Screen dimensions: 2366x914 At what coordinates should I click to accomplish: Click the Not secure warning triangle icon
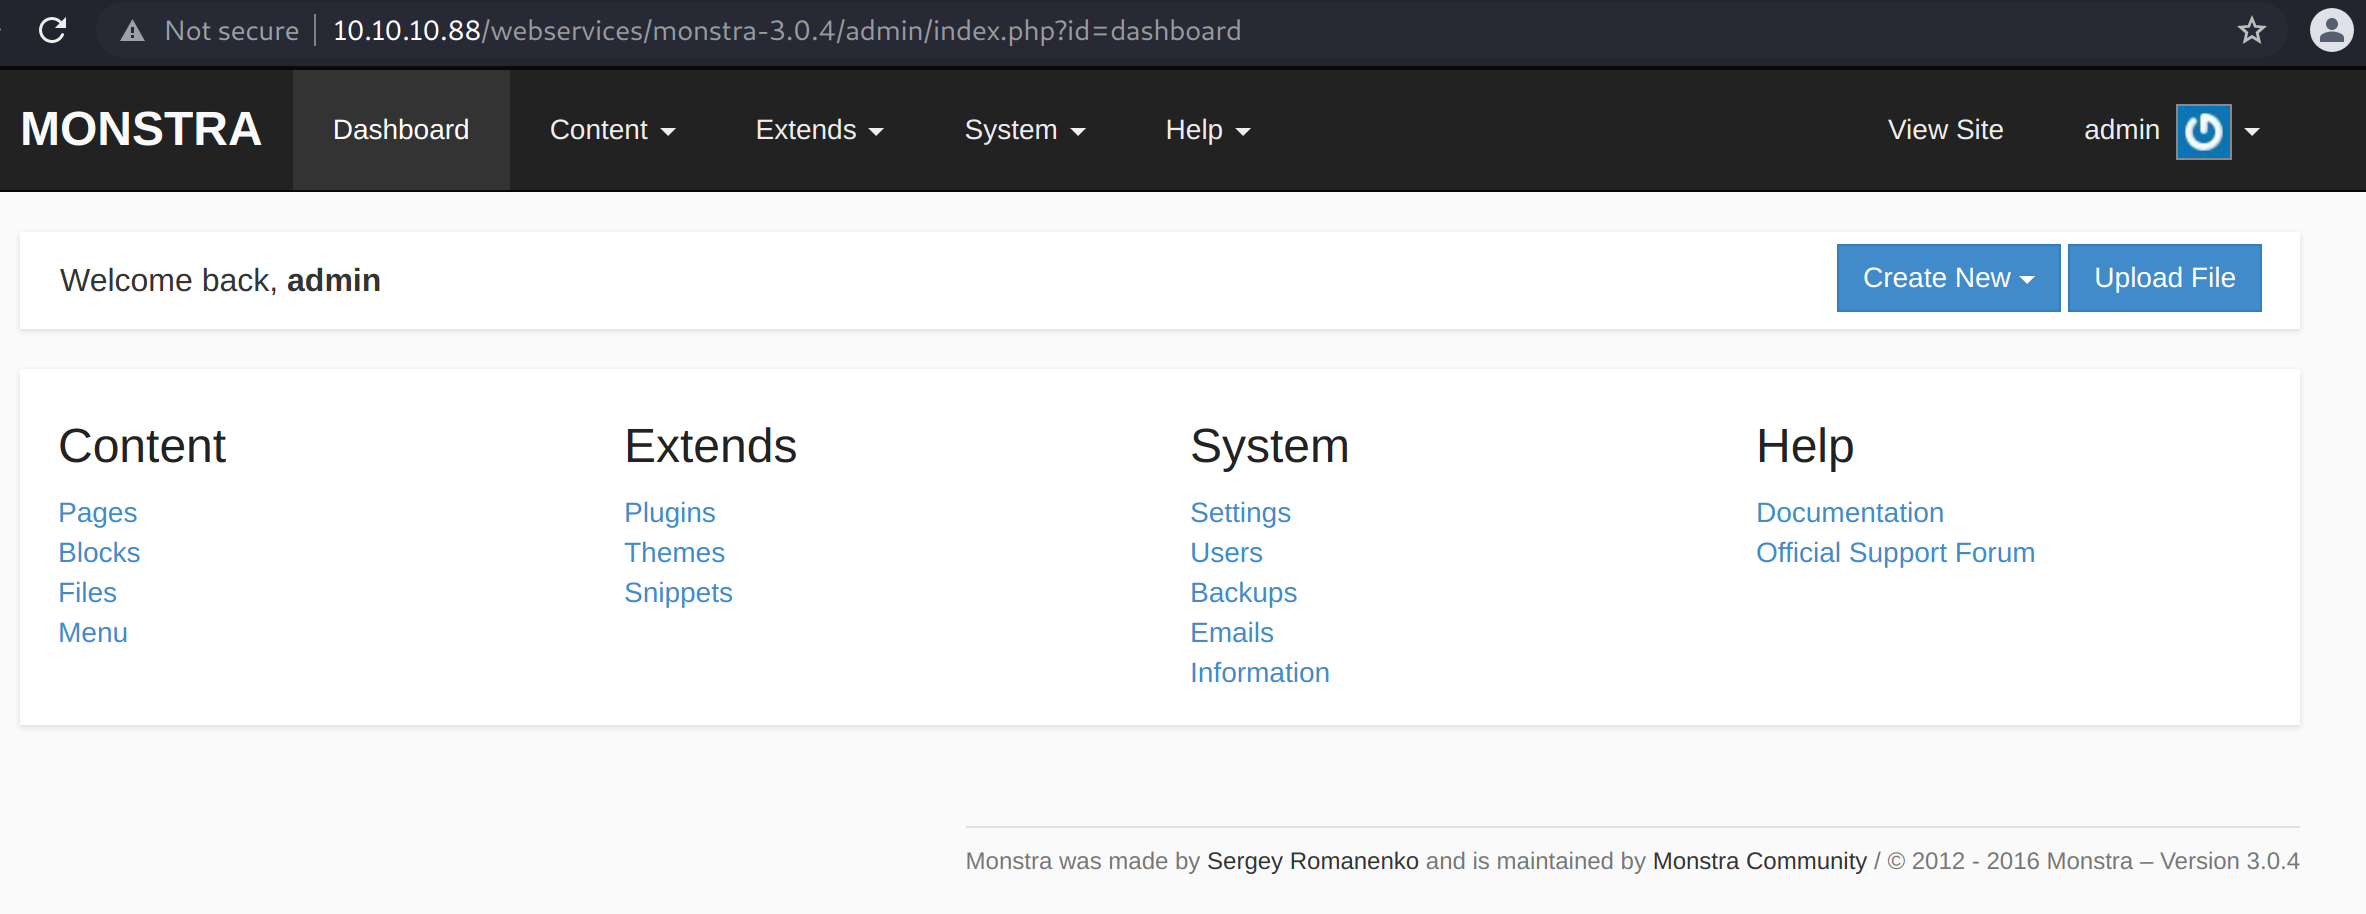(x=132, y=31)
